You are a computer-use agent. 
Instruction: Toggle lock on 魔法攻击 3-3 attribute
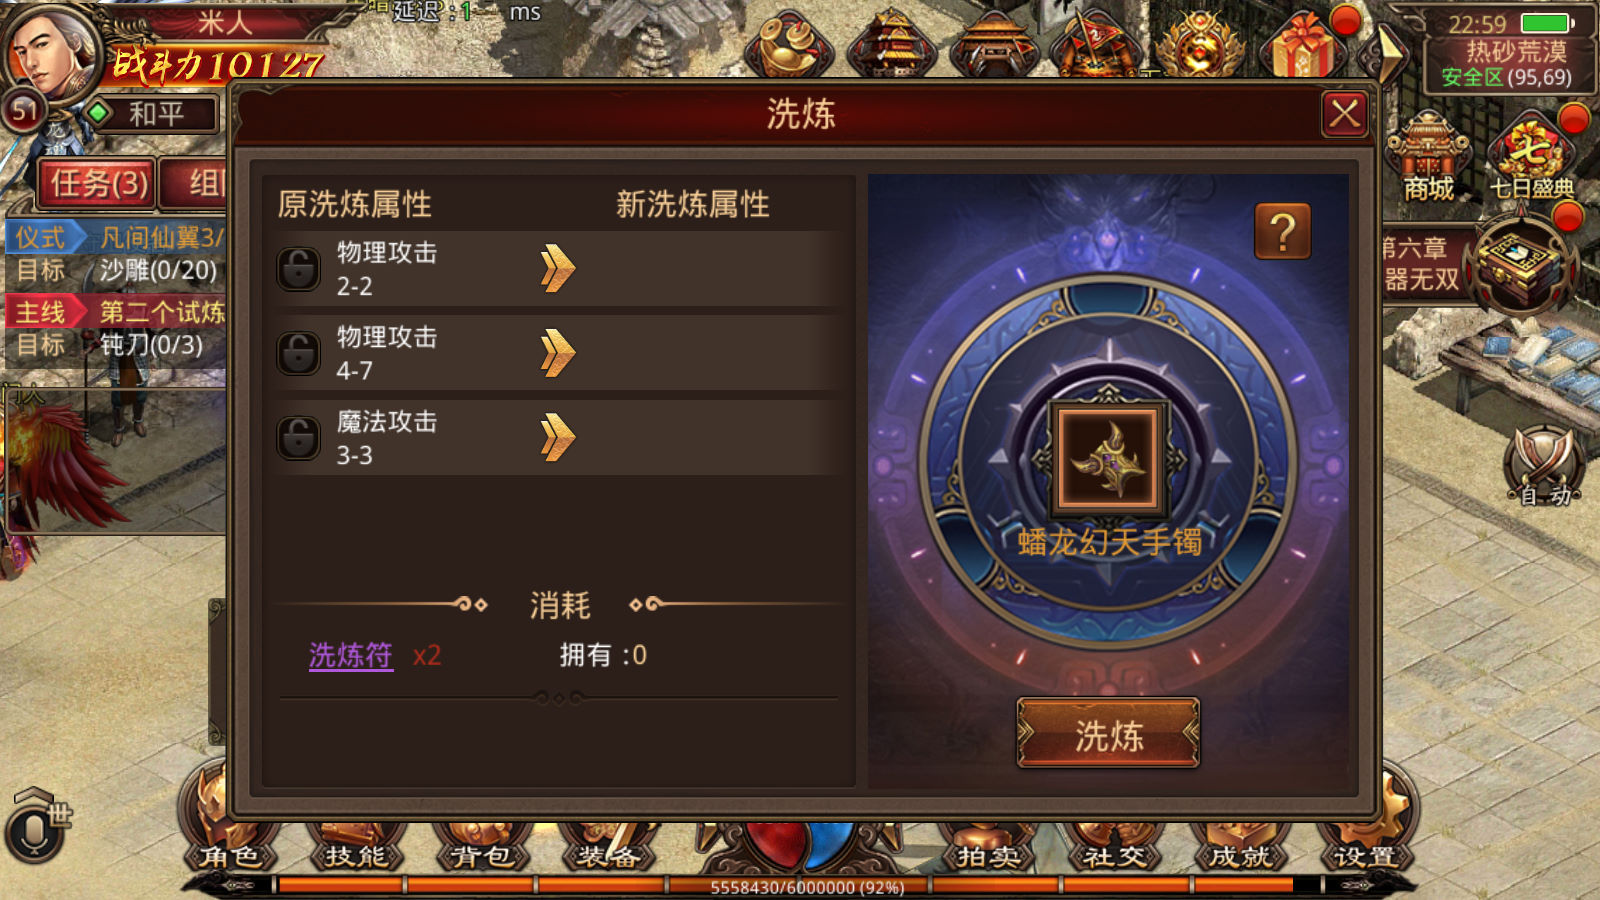(298, 438)
